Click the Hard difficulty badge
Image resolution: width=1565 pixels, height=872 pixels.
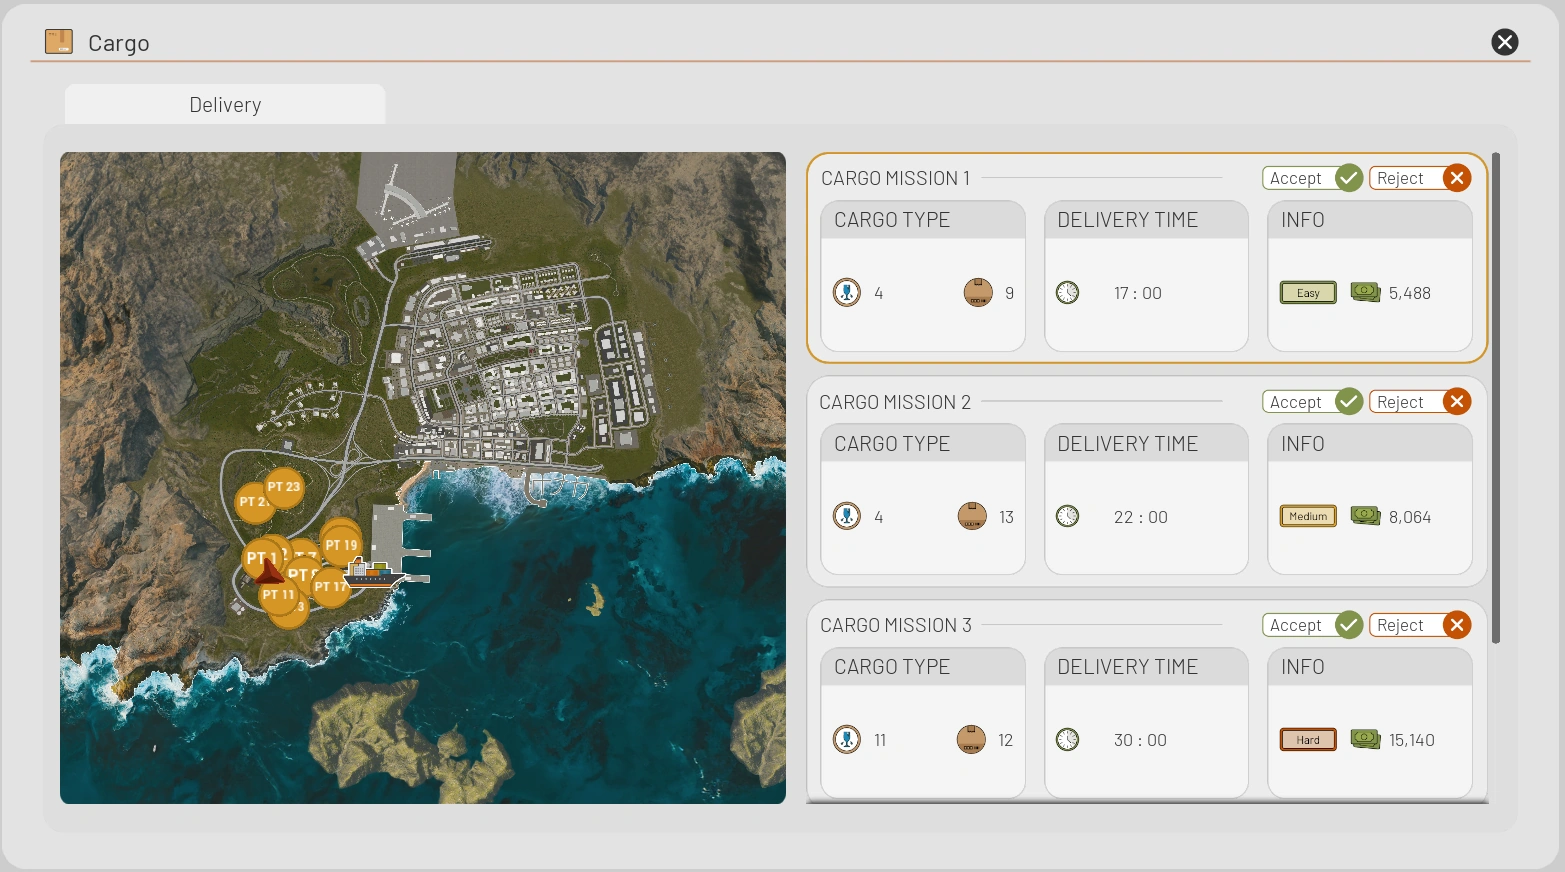pyautogui.click(x=1308, y=740)
